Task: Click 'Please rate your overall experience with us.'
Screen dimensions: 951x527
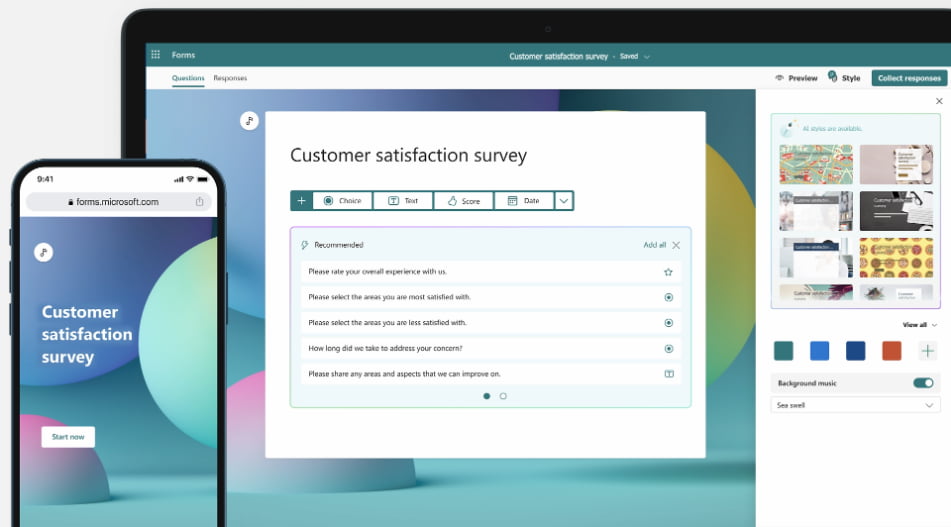Action: click(x=377, y=272)
